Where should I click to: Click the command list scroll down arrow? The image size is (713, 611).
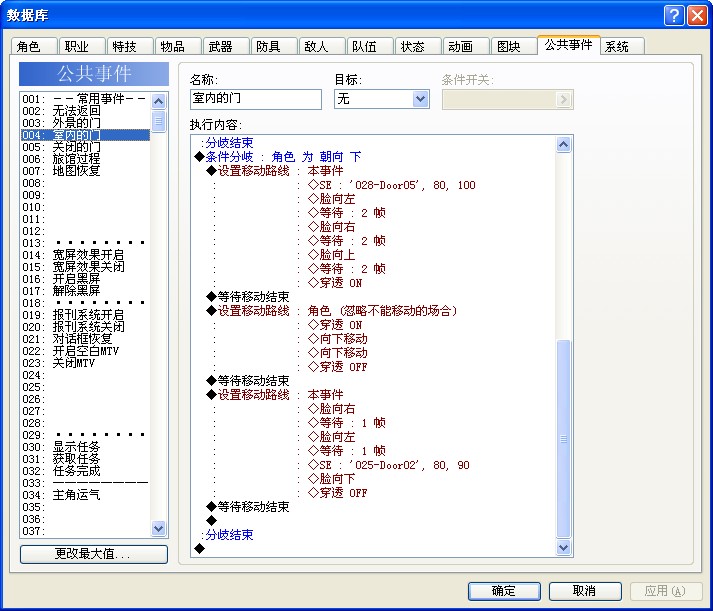[563, 547]
